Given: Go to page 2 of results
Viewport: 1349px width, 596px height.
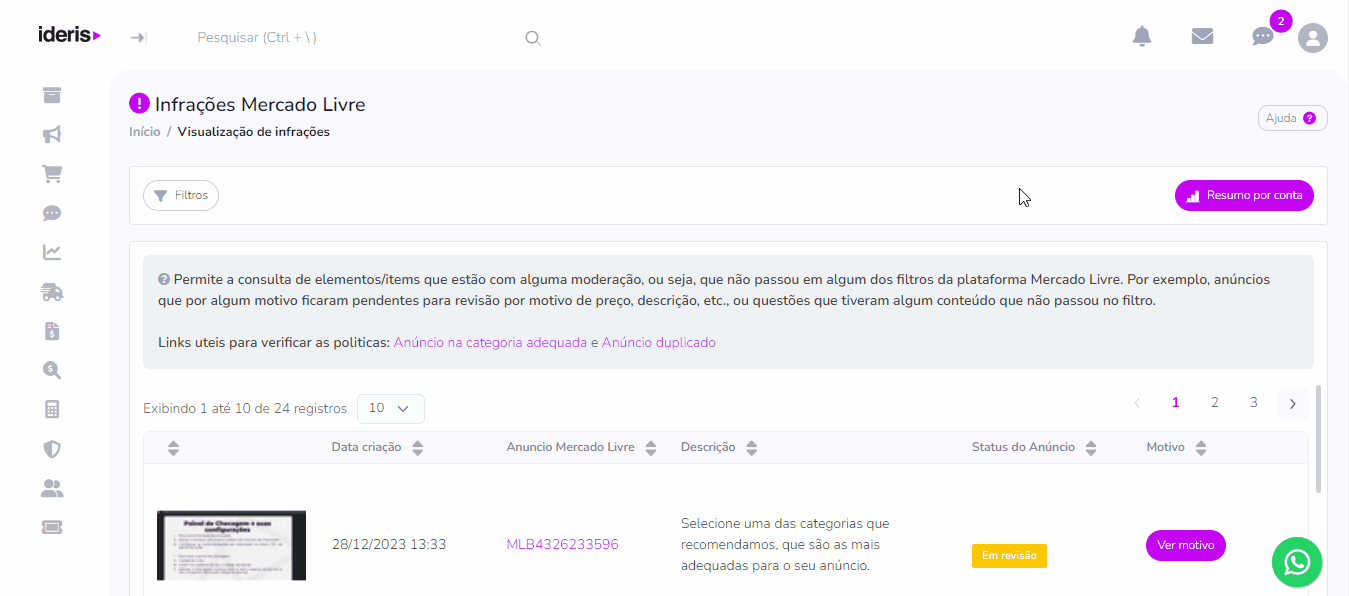Looking at the screenshot, I should (1214, 402).
